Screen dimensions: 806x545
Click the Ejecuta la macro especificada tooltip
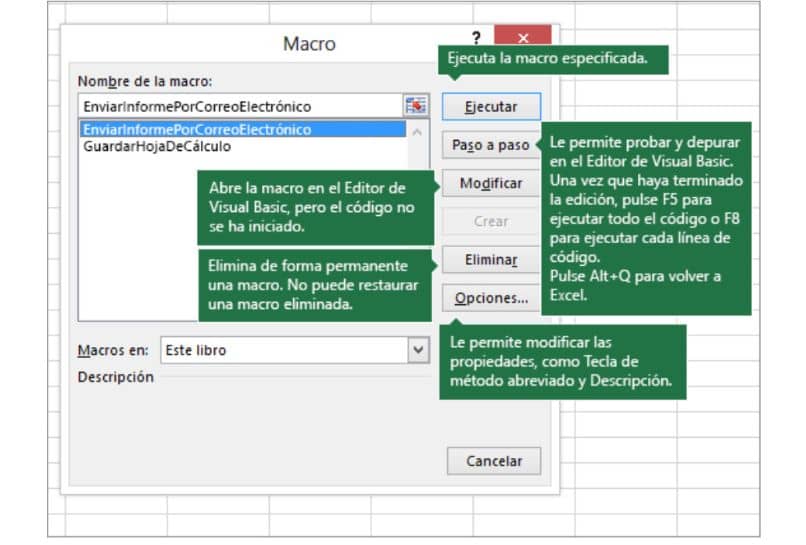point(553,60)
